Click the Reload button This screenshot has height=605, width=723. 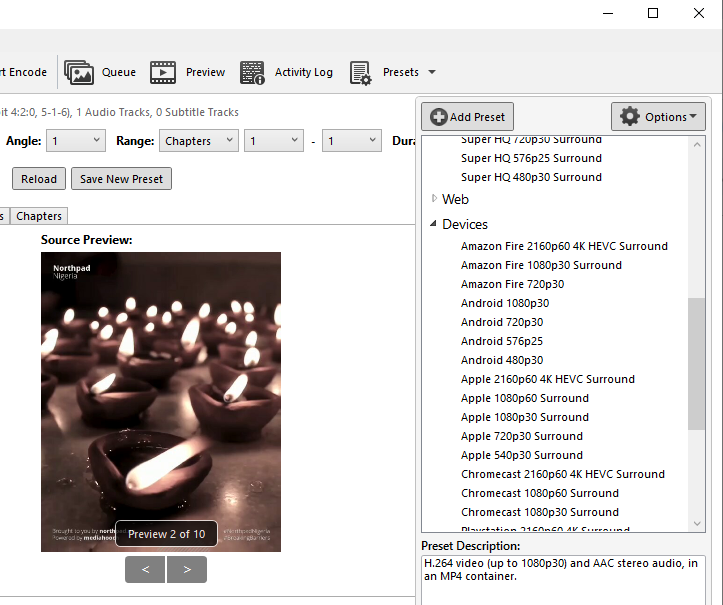tap(39, 178)
